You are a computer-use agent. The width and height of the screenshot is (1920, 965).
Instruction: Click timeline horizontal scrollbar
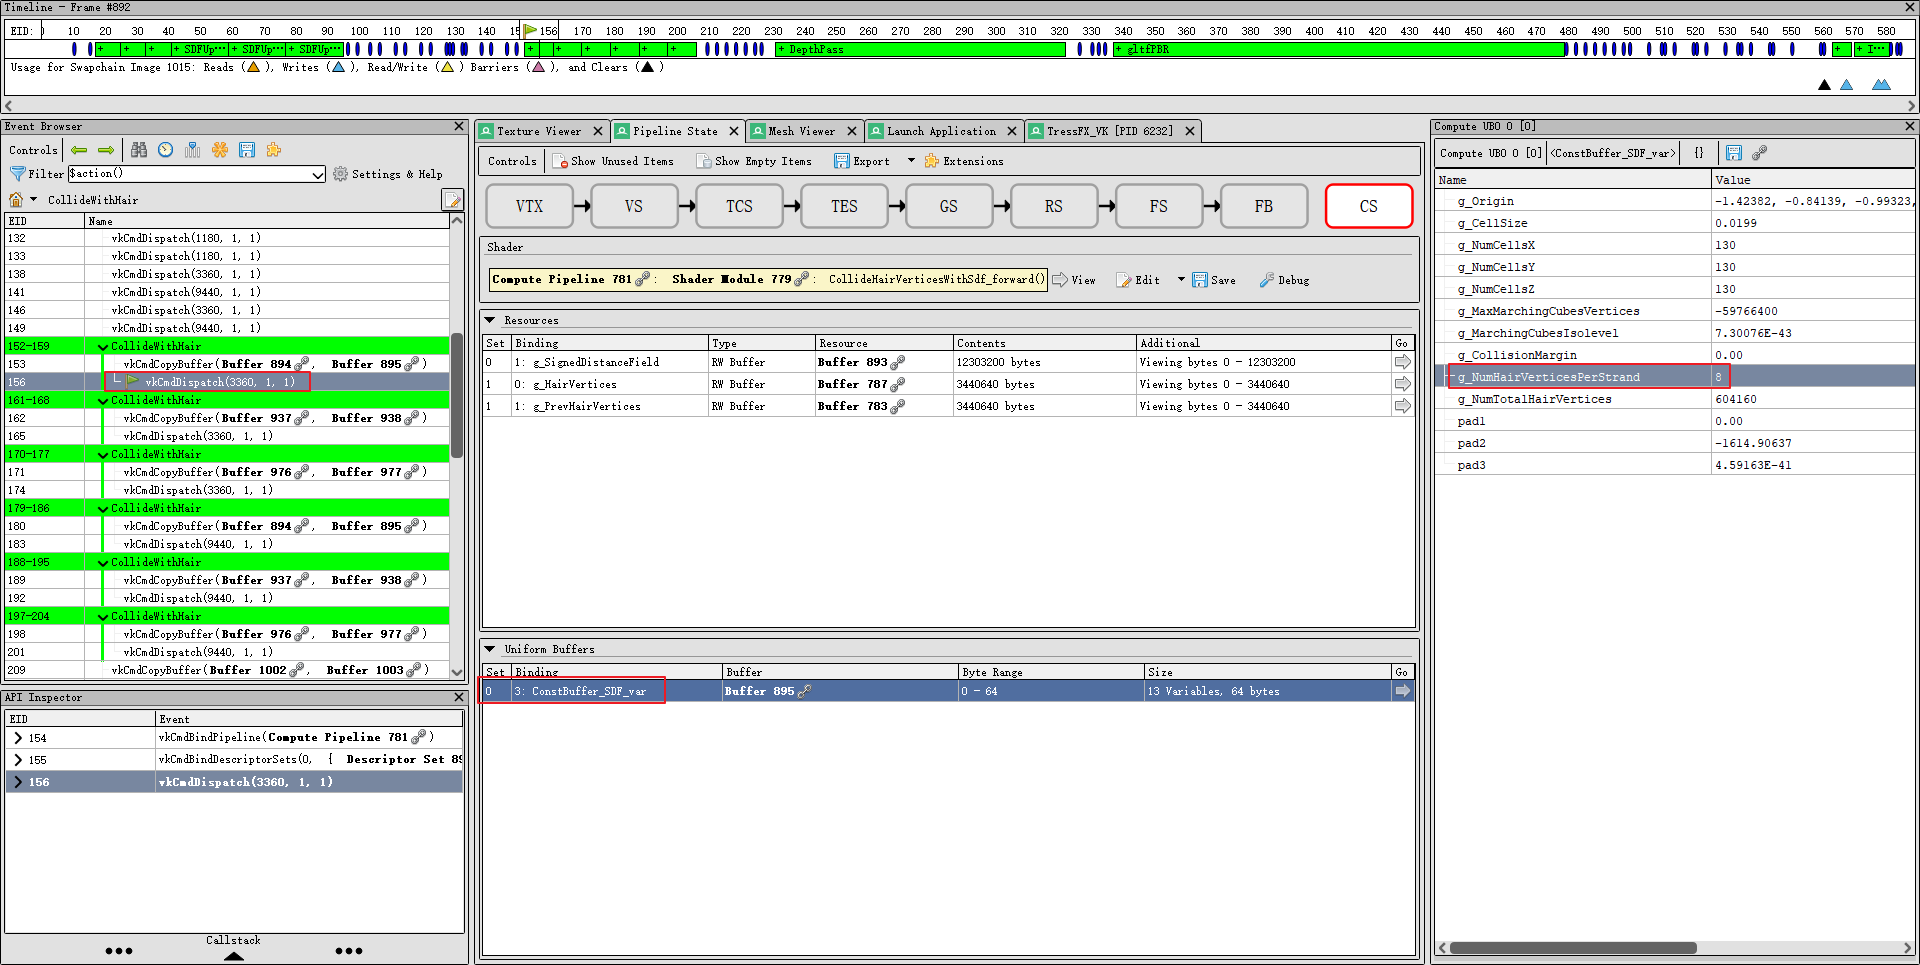click(960, 105)
